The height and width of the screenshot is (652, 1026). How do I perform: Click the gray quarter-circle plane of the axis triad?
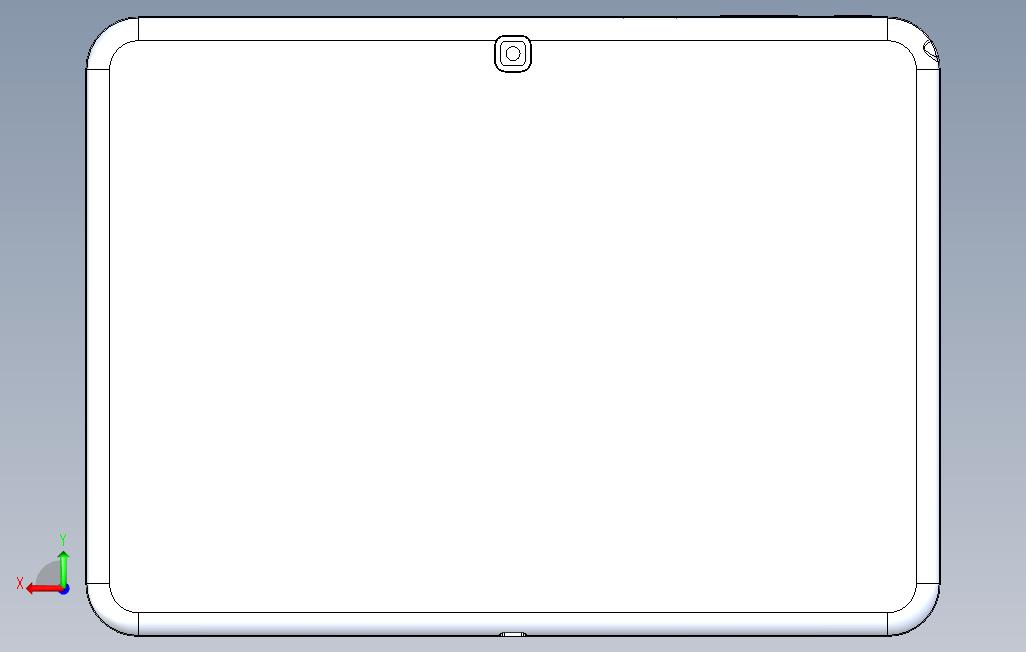[x=48, y=574]
